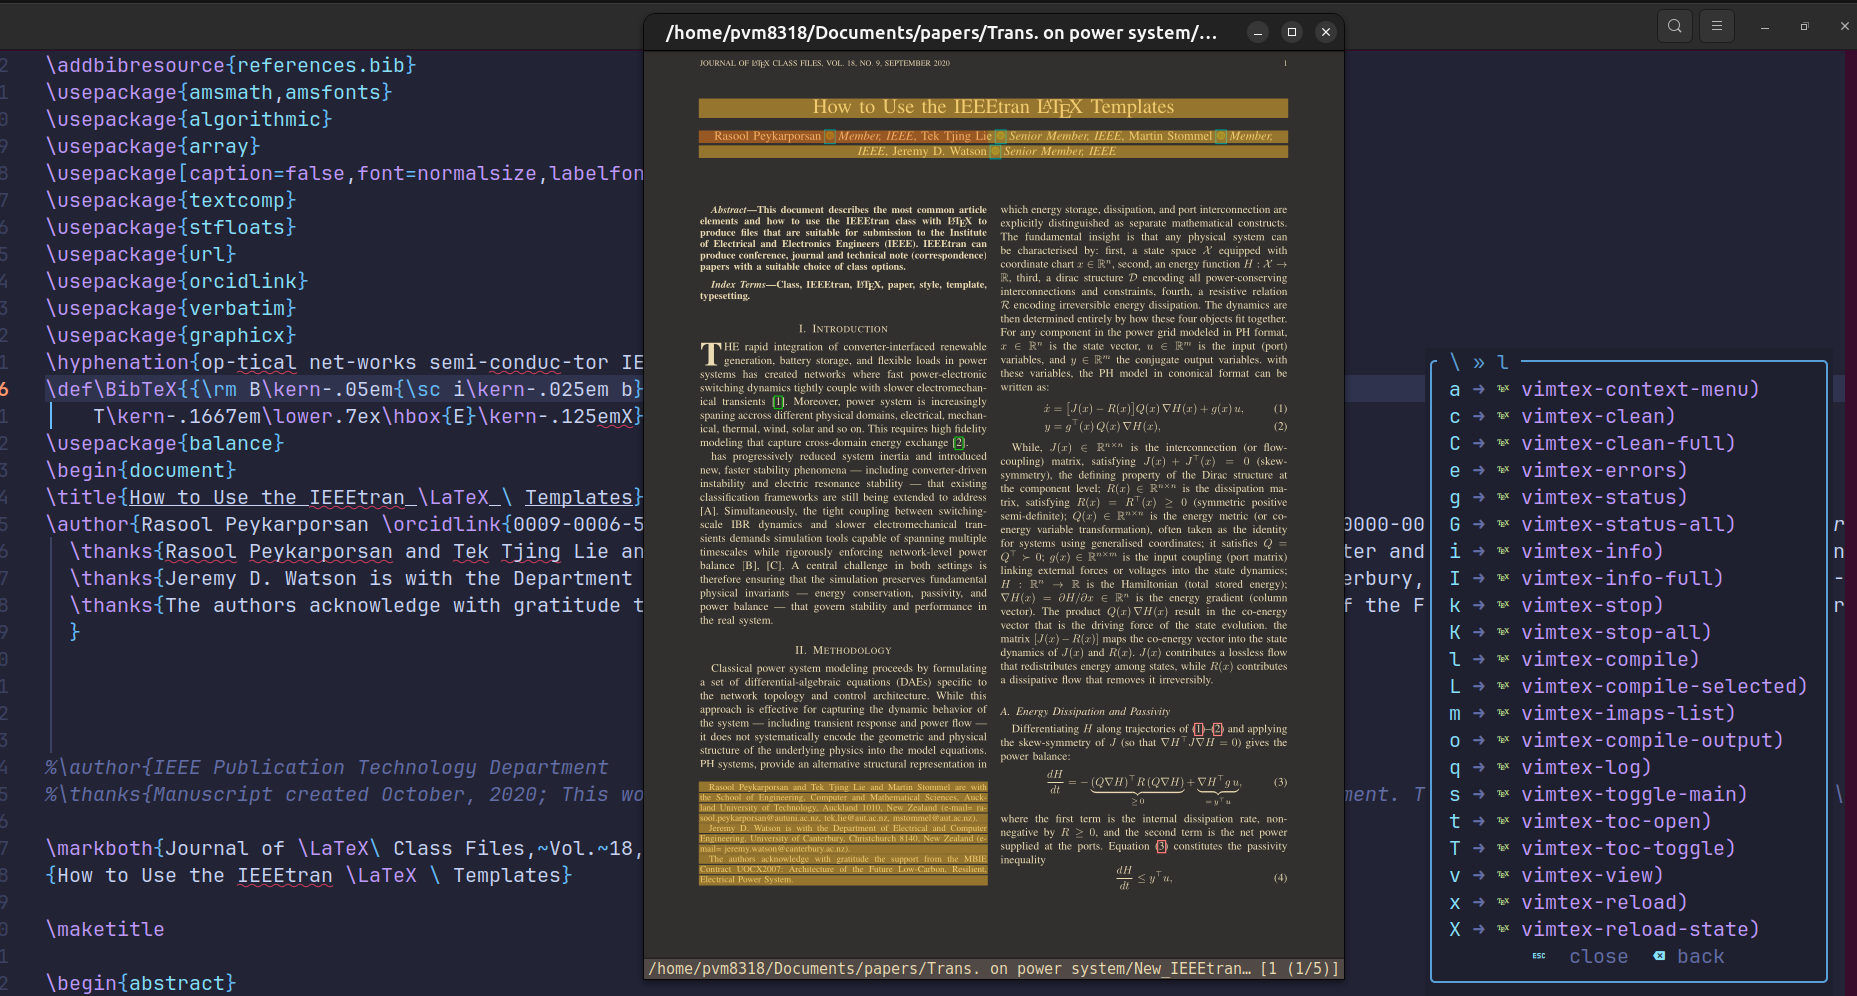1857x996 pixels.
Task: Open the hamburger menu in top bar
Action: 1717,26
